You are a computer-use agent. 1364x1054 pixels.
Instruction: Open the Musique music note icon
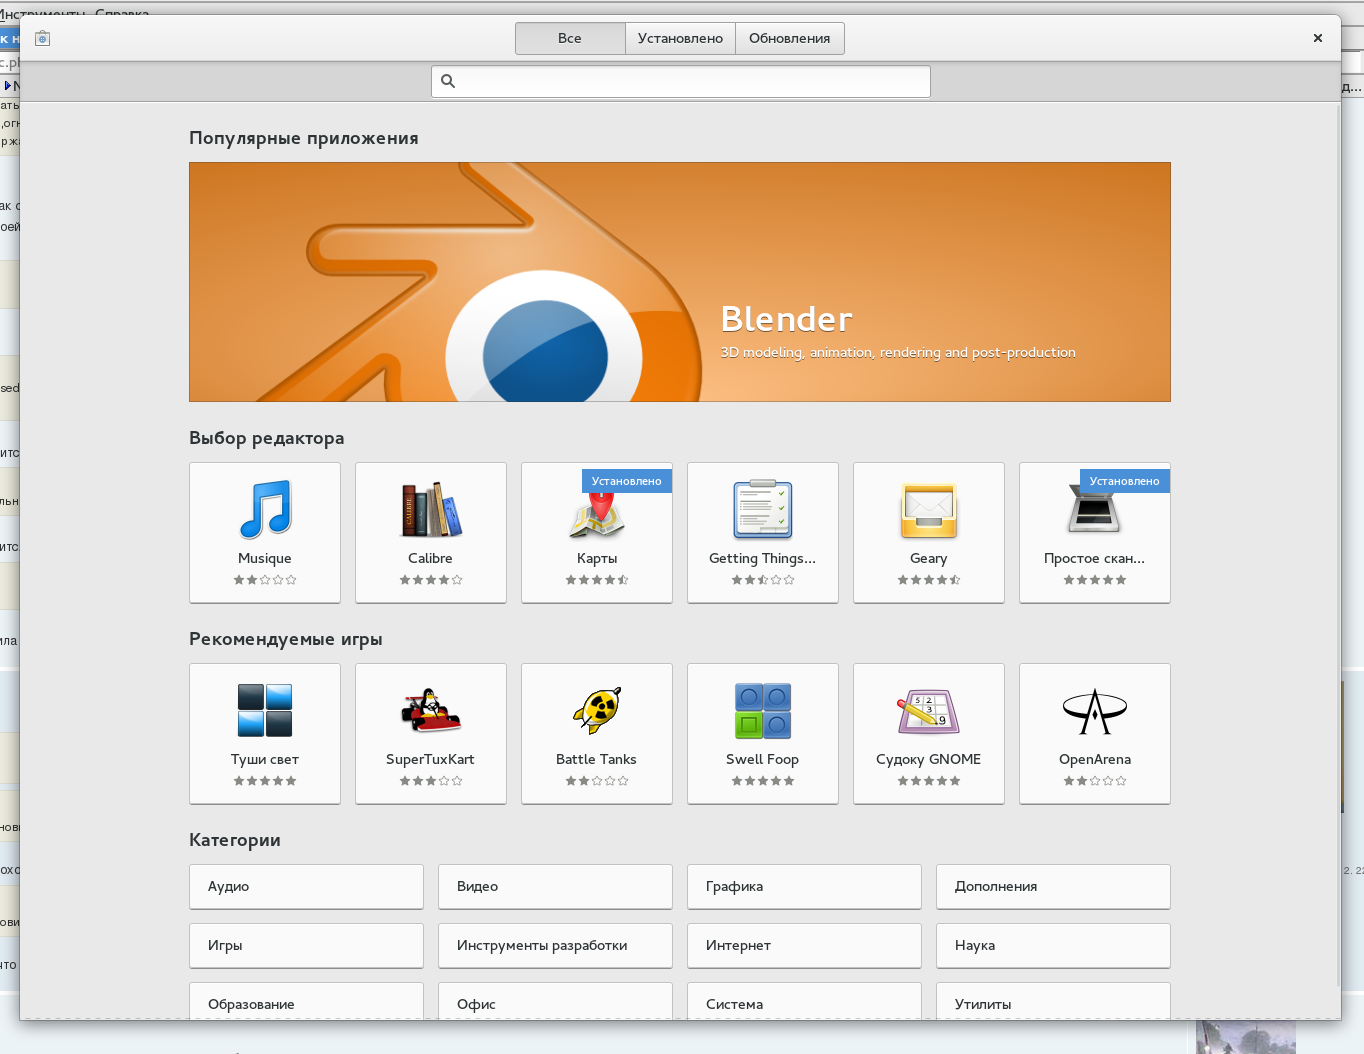click(x=265, y=509)
